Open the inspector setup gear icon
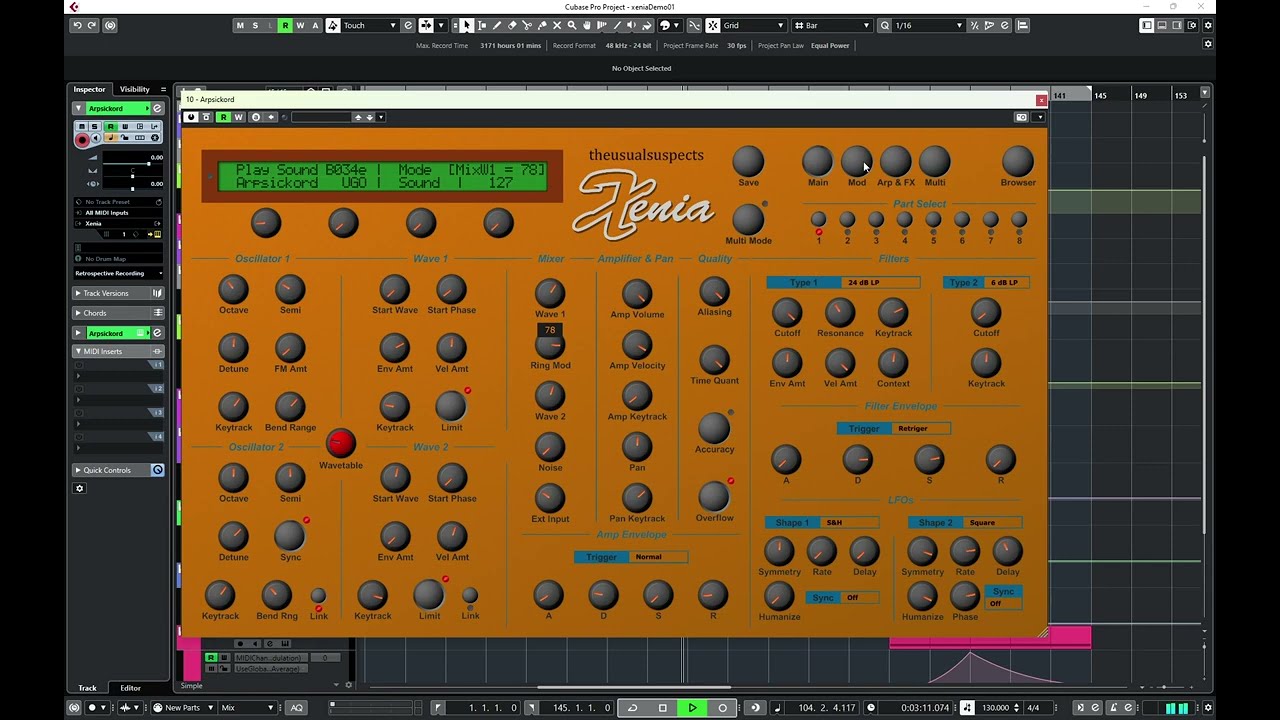This screenshot has width=1280, height=720. [x=80, y=489]
